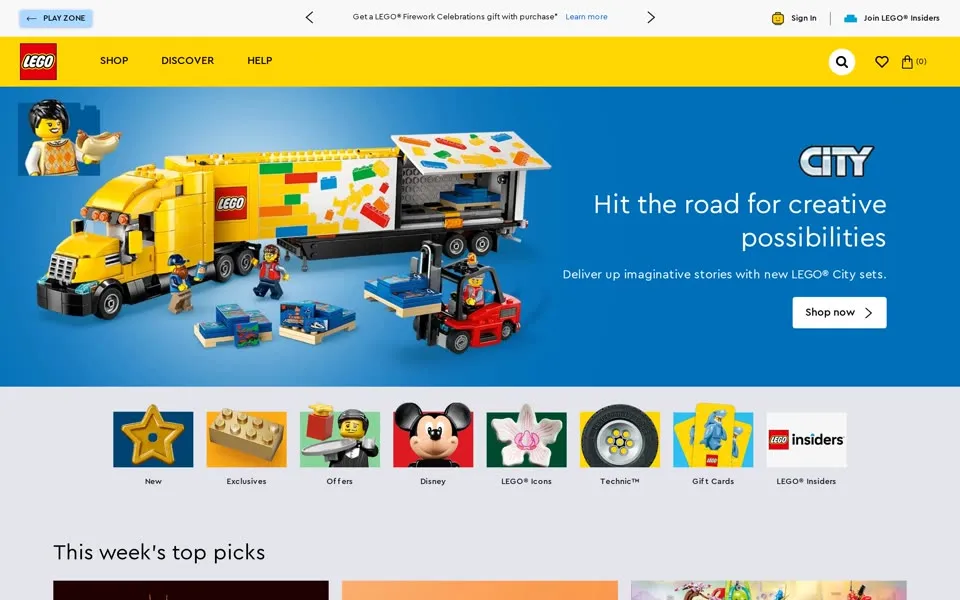Click the New category label
Viewport: 960px width, 600px height.
click(x=153, y=481)
